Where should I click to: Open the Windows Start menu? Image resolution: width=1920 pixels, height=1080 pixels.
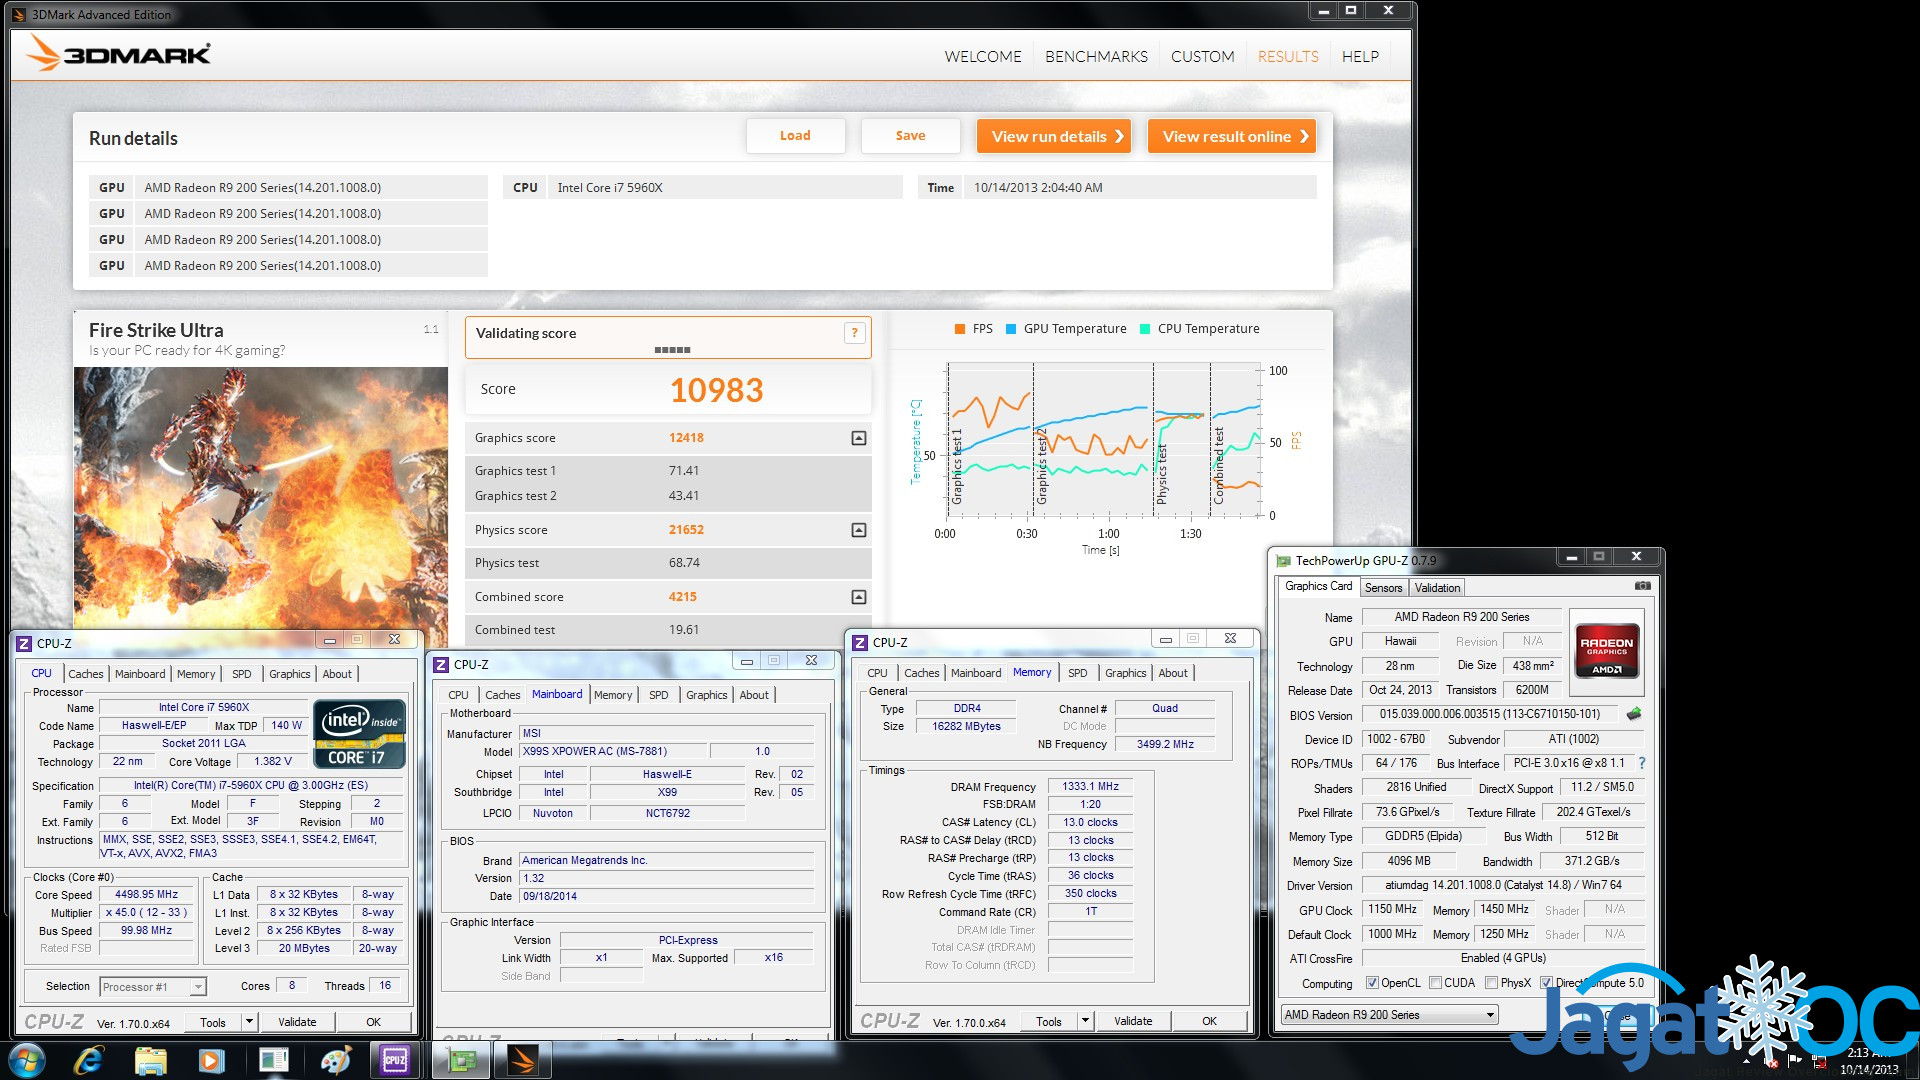pyautogui.click(x=26, y=1060)
